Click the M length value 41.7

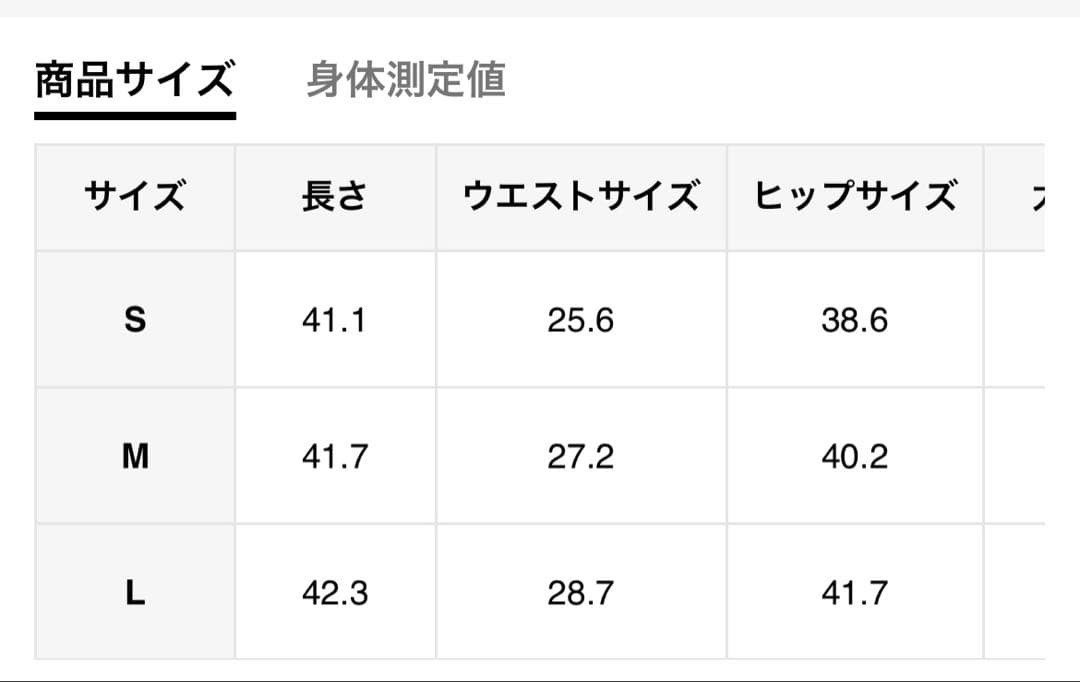[335, 457]
